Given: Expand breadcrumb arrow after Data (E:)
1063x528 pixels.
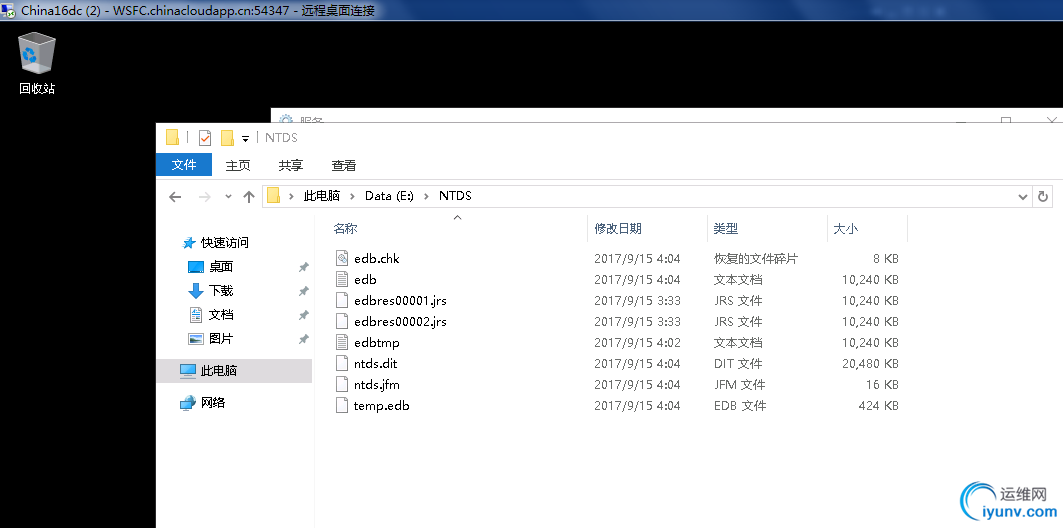Looking at the screenshot, I should click(x=426, y=196).
